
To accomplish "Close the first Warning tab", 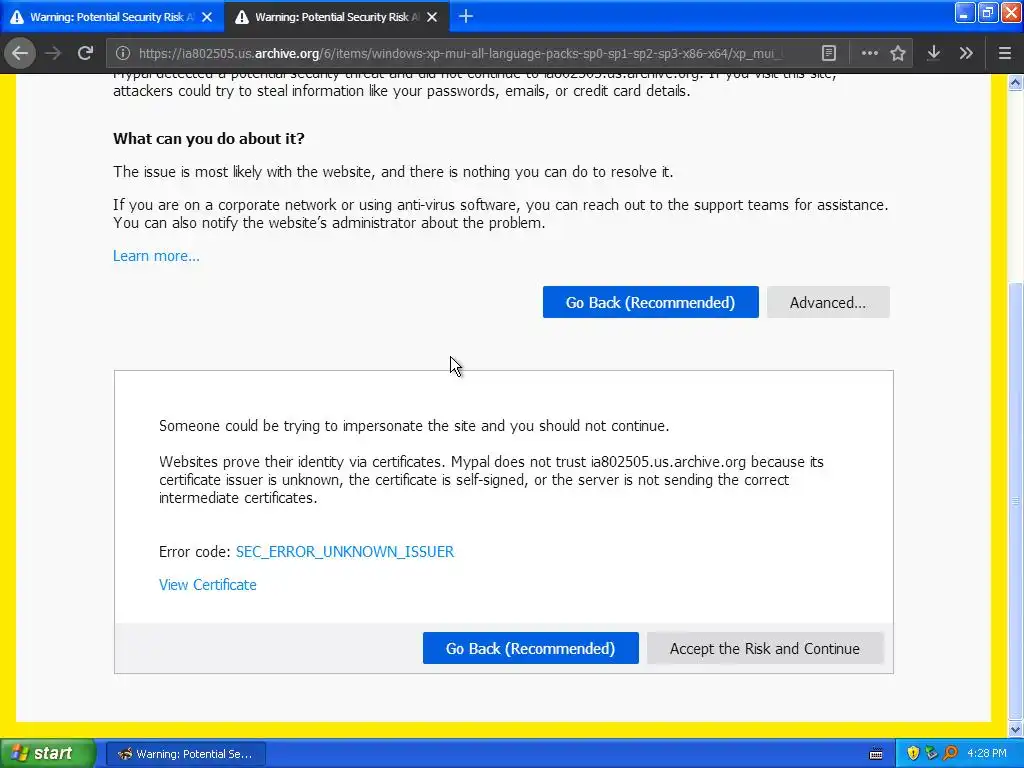I will click(207, 17).
